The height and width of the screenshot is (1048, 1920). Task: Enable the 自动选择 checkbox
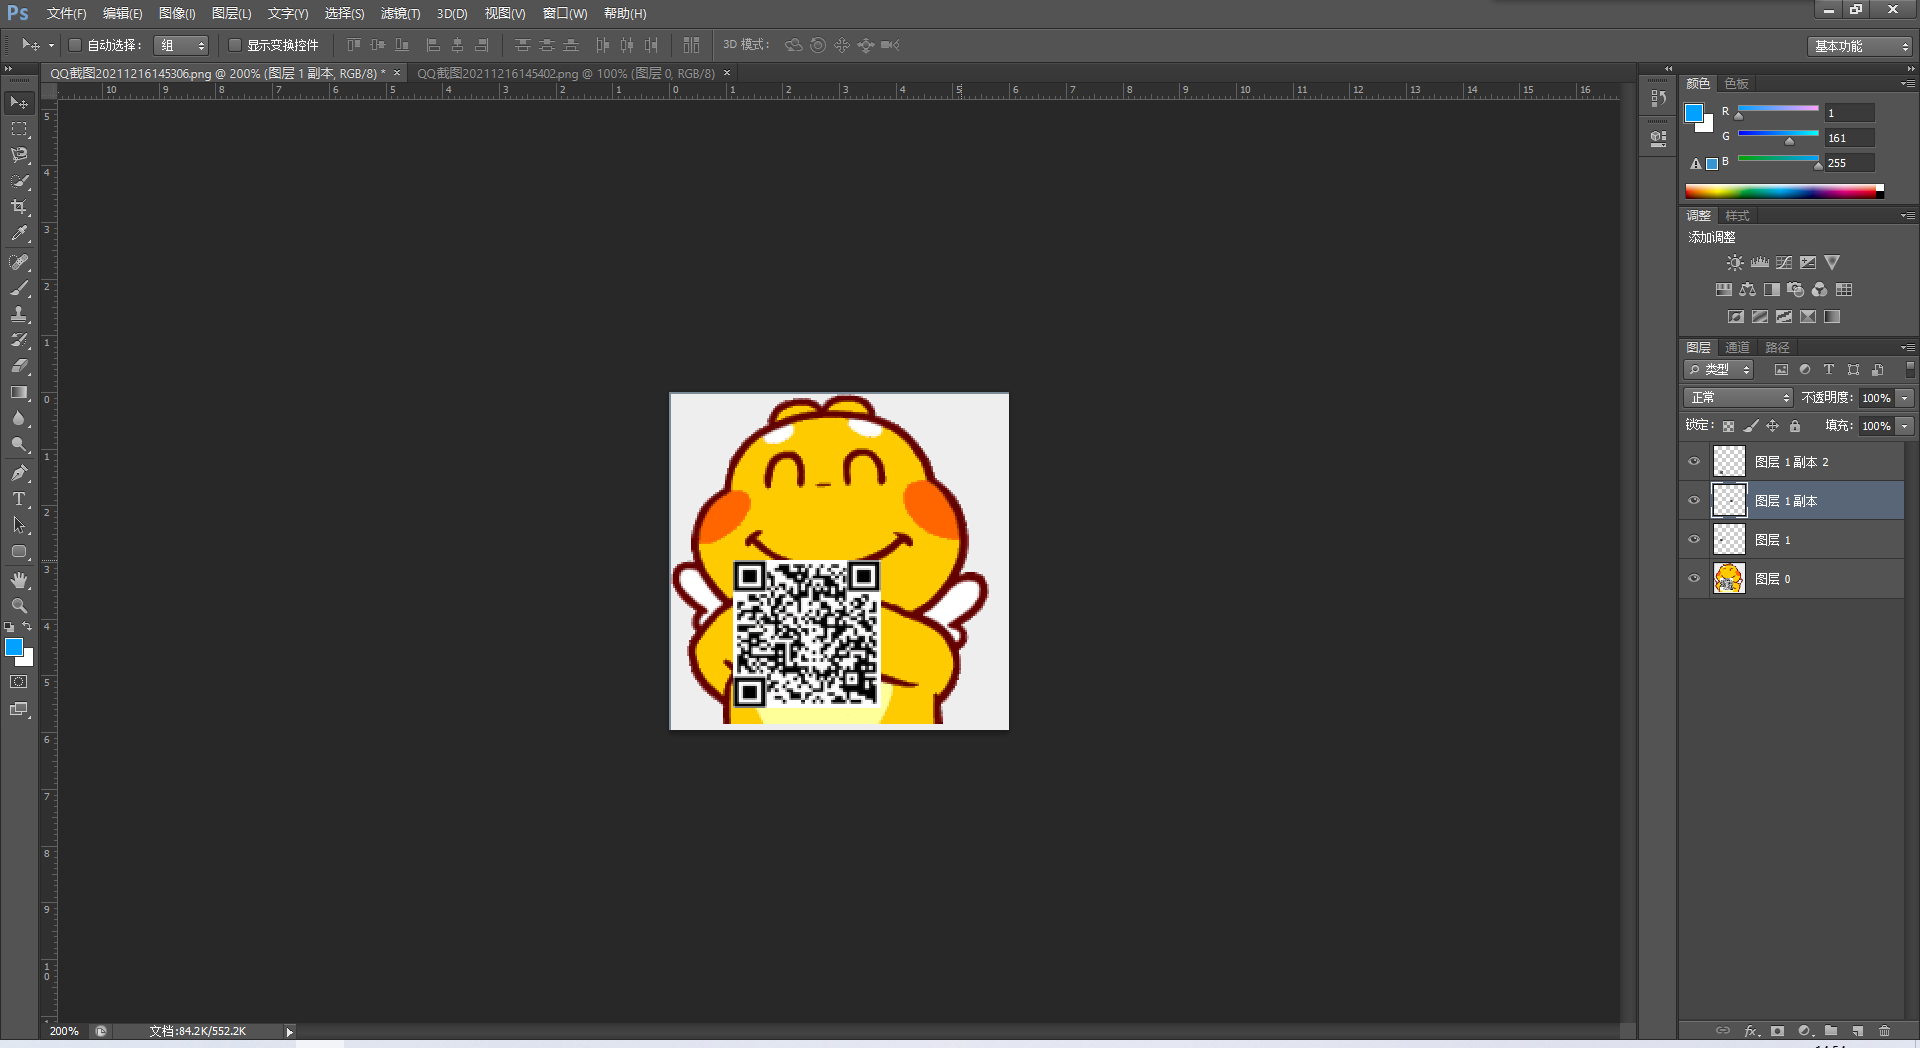(75, 44)
